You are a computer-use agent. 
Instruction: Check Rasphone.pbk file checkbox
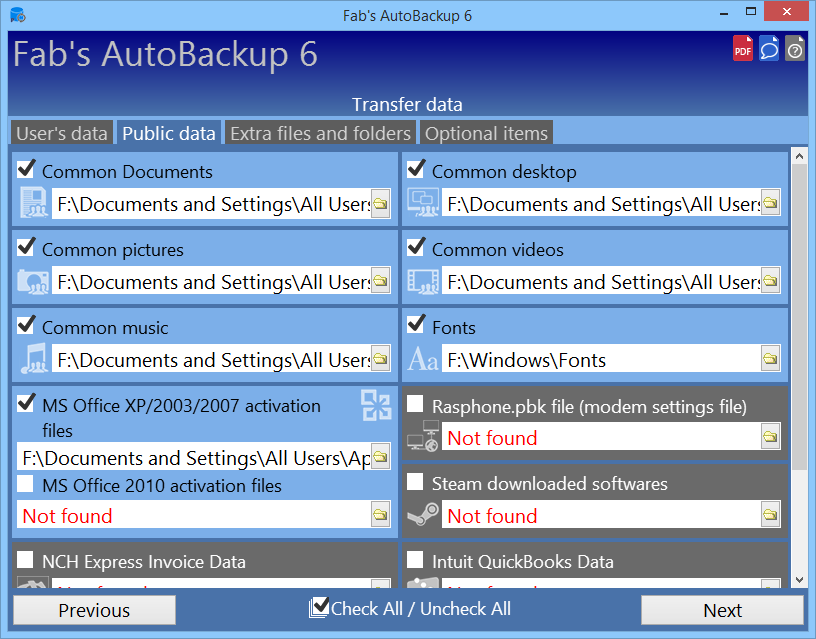(x=415, y=404)
